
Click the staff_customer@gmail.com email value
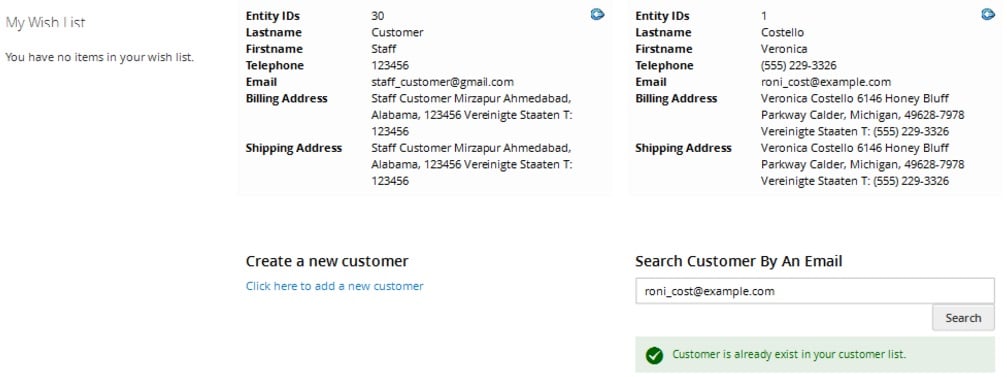point(442,82)
